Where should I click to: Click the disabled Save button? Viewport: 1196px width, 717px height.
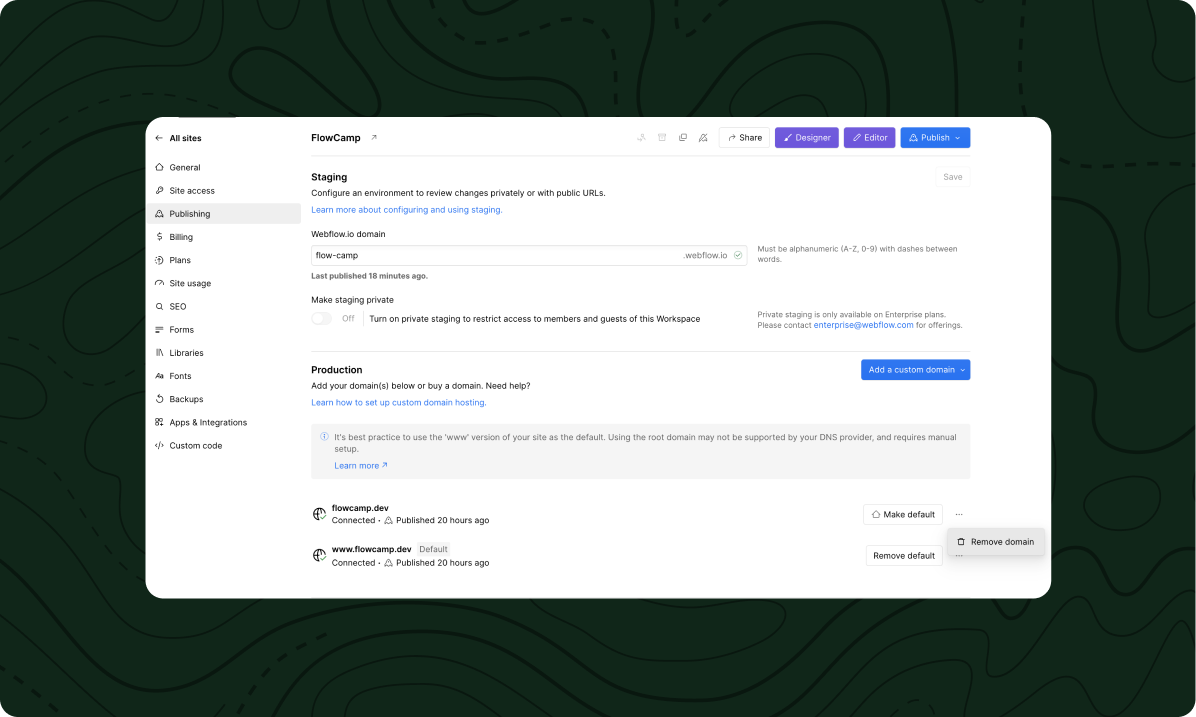(x=953, y=177)
